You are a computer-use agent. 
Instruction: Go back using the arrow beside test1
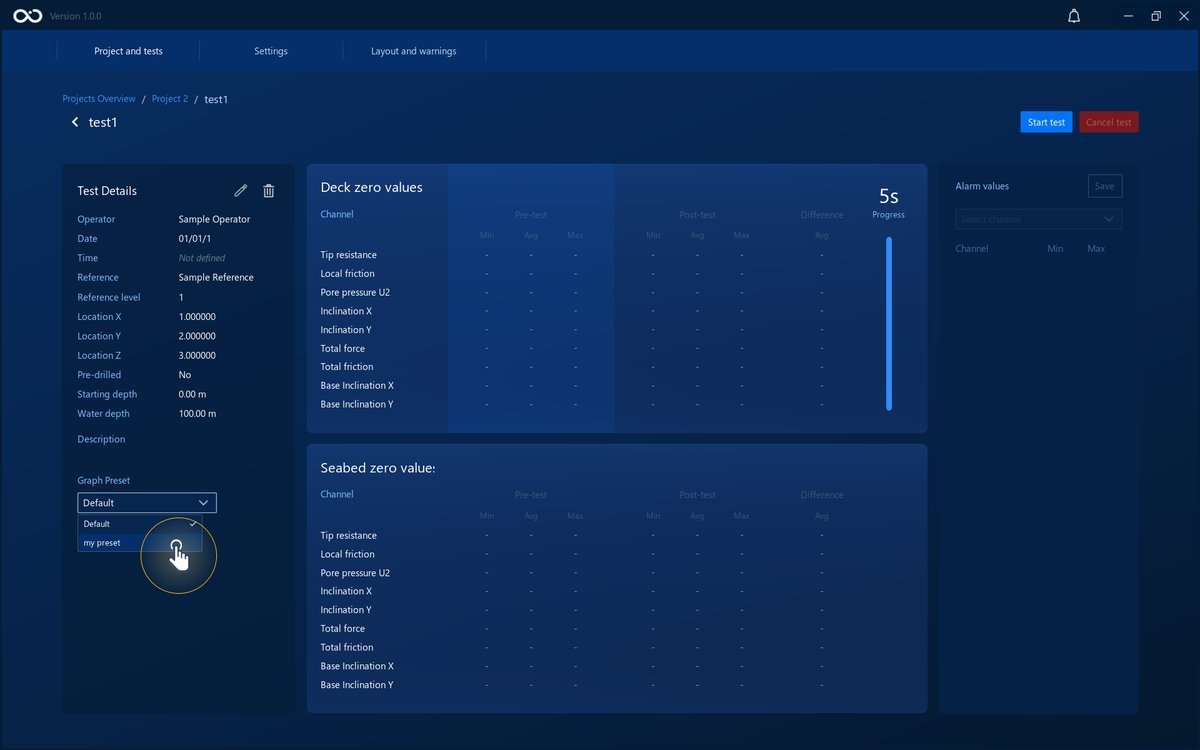tap(74, 122)
